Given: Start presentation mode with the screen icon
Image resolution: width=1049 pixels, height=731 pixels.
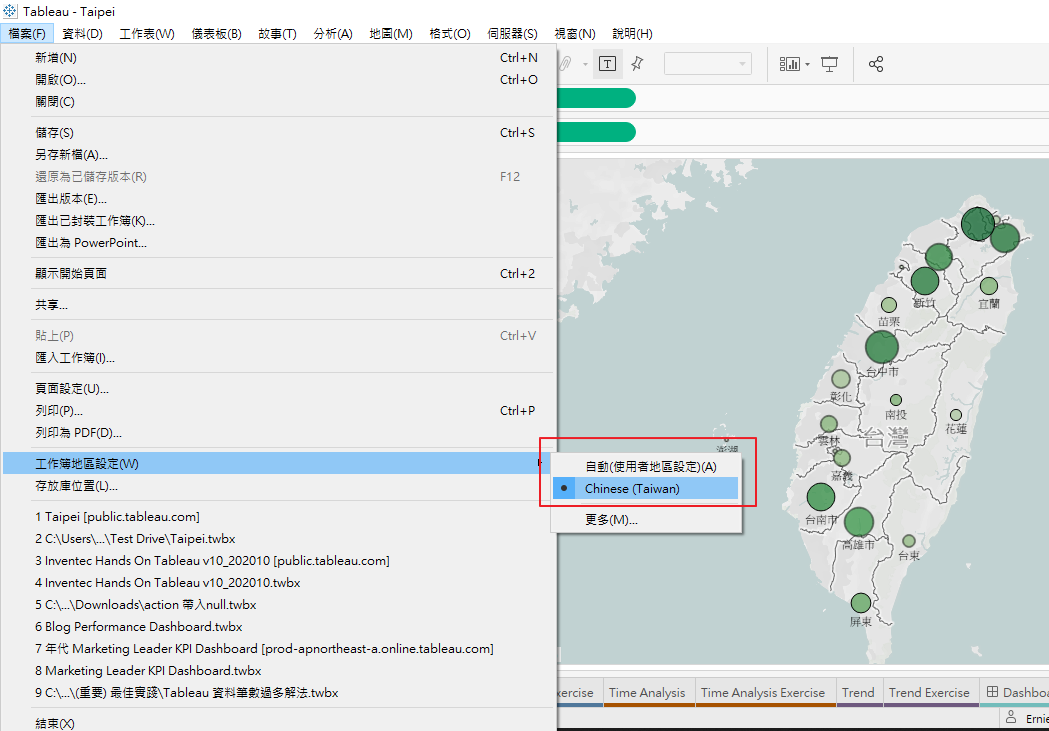Looking at the screenshot, I should pyautogui.click(x=830, y=64).
